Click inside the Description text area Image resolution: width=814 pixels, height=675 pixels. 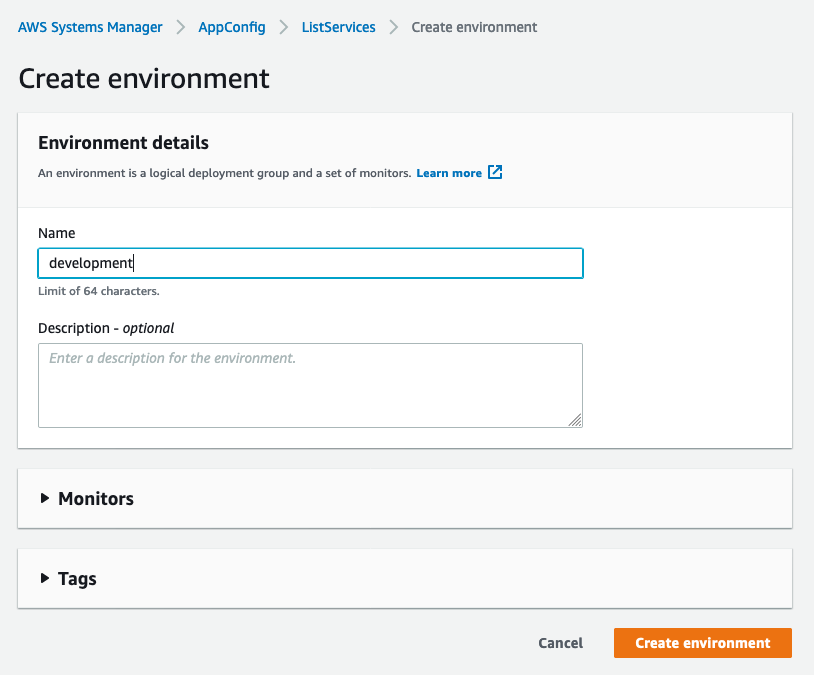tap(310, 385)
